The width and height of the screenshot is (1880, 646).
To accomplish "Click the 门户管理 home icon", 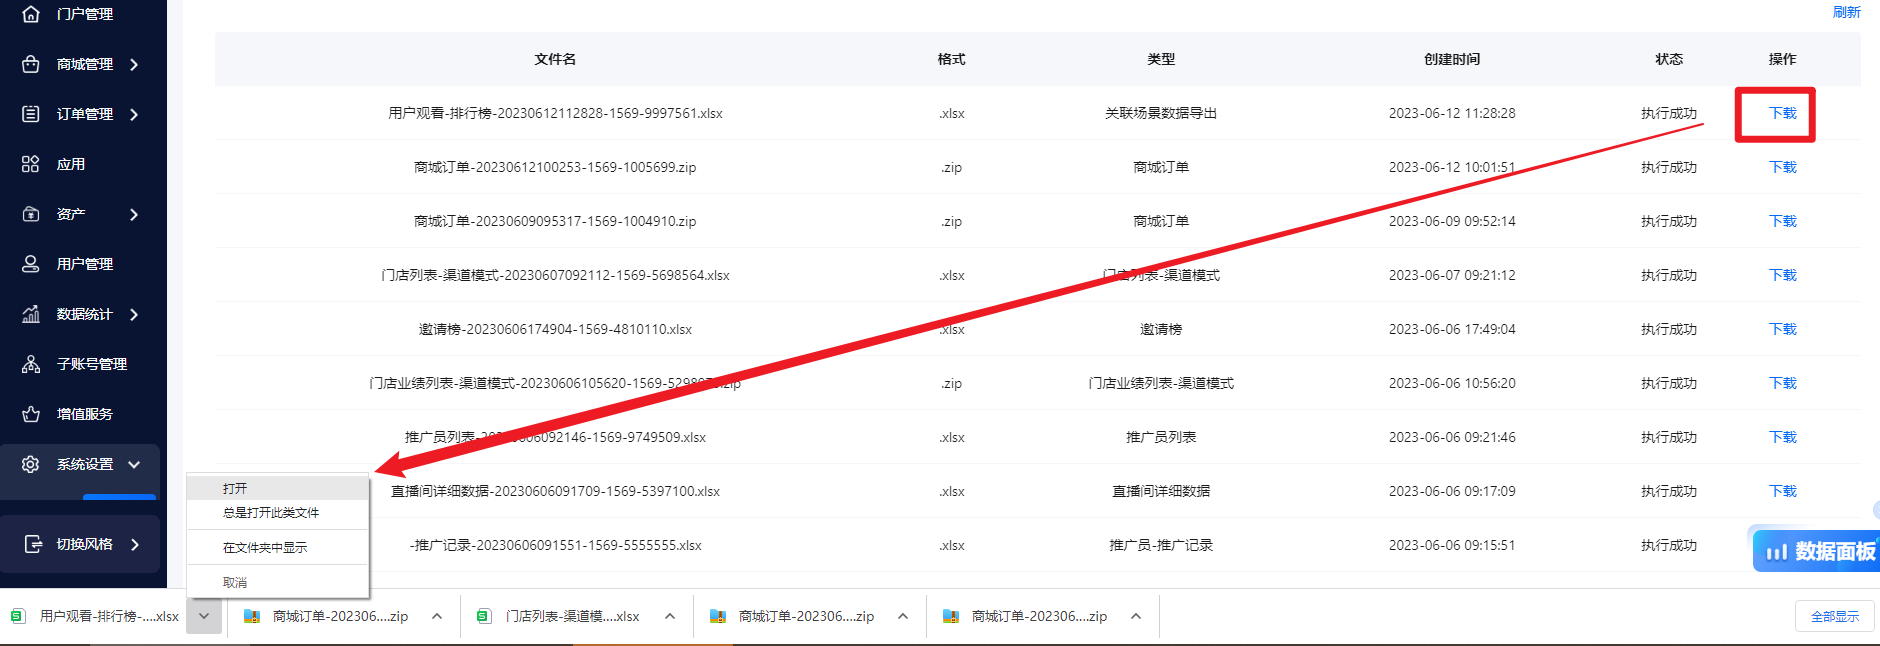I will [x=31, y=14].
